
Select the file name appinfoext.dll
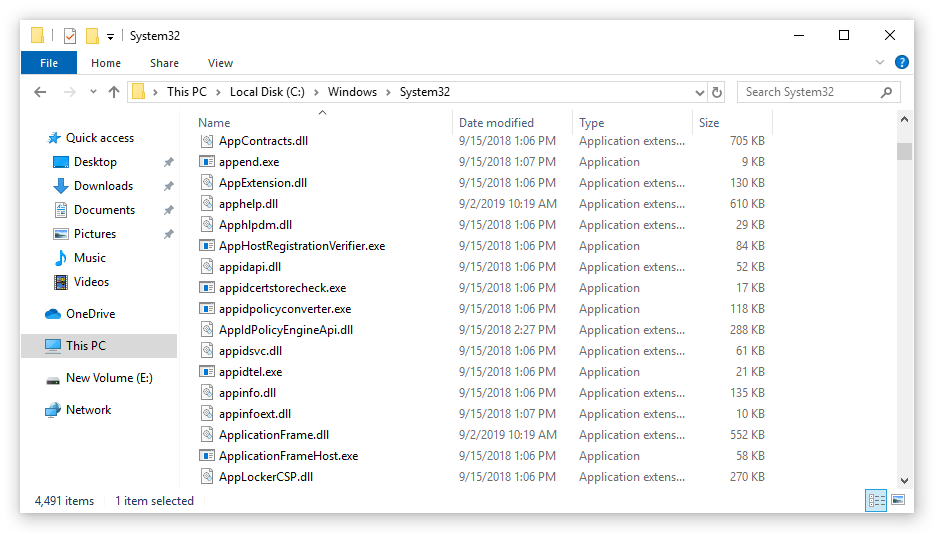255,414
